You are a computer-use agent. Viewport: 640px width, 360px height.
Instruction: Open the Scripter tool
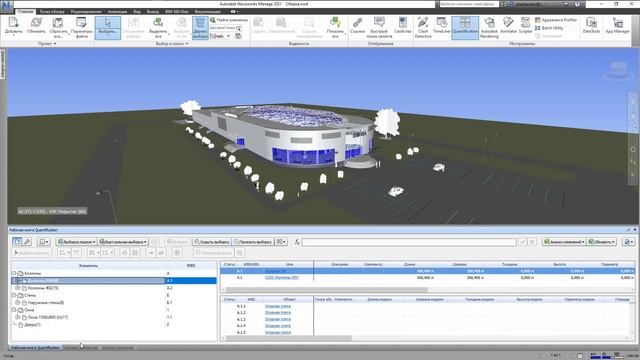(525, 25)
